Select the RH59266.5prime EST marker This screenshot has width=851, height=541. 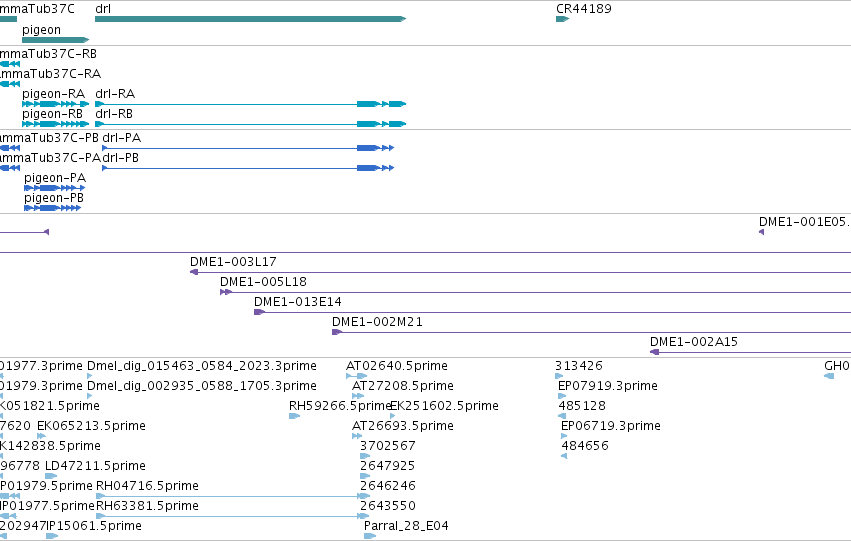(x=294, y=416)
